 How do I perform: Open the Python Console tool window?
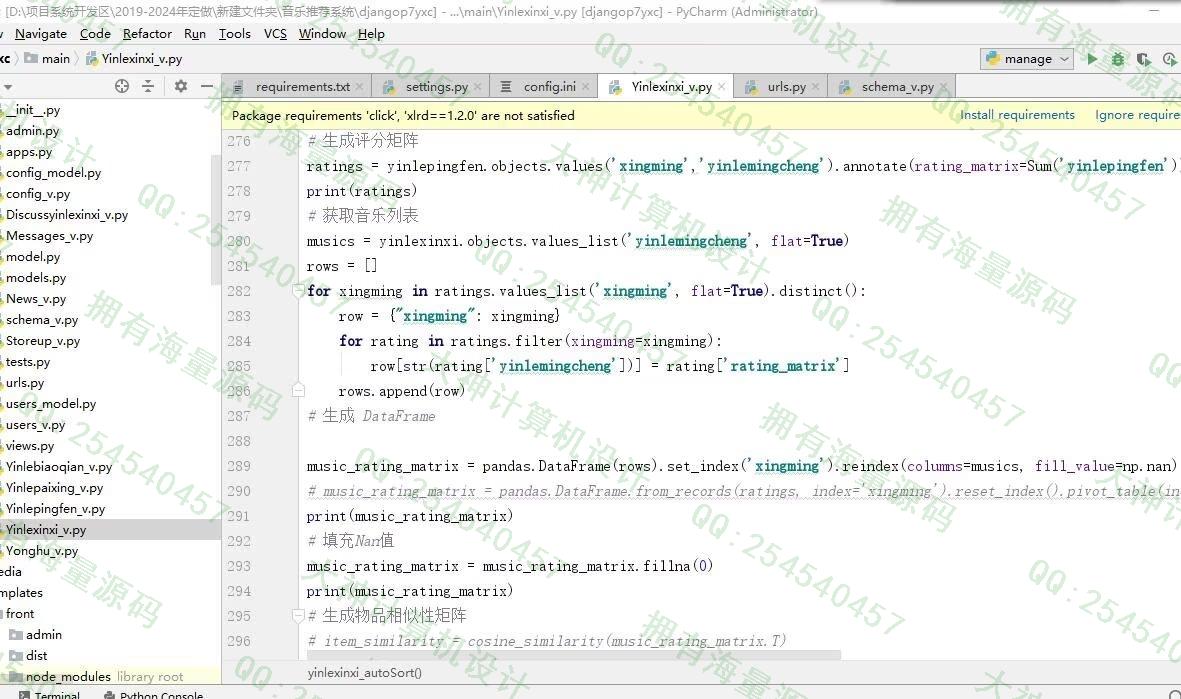pyautogui.click(x=154, y=694)
